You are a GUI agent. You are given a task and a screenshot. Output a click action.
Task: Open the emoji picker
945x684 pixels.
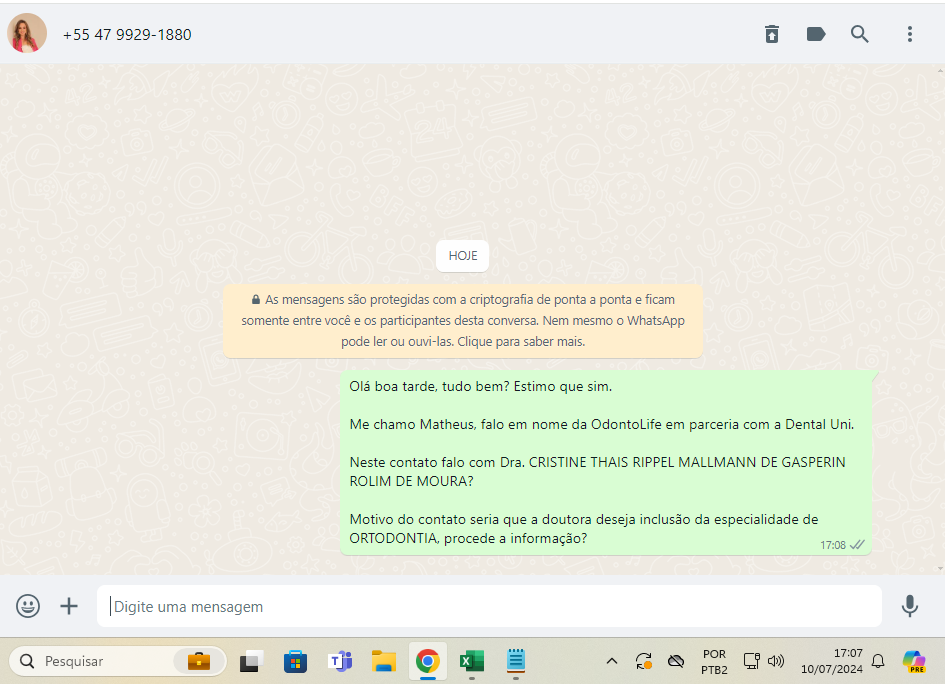click(28, 606)
